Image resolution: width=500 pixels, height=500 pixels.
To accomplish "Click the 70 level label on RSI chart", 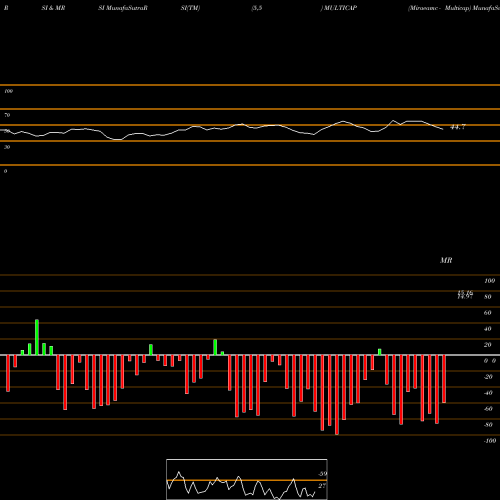I will [x=7, y=115].
